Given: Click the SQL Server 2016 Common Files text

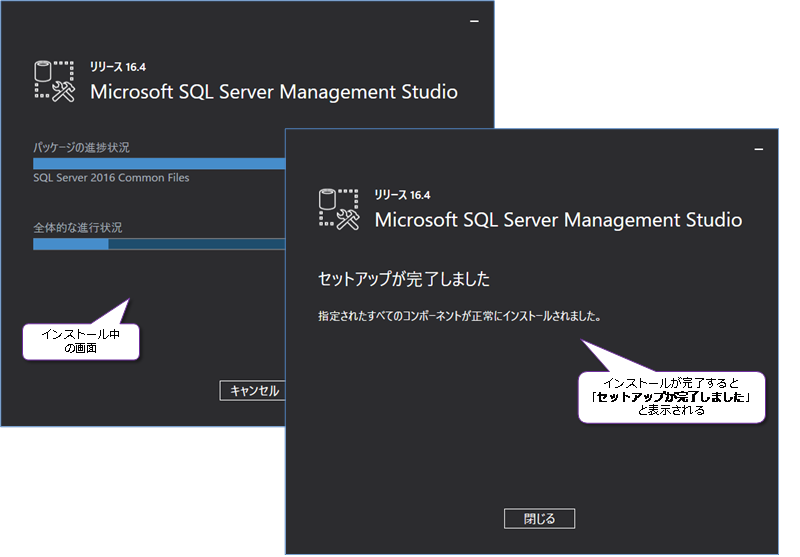Looking at the screenshot, I should 111,178.
